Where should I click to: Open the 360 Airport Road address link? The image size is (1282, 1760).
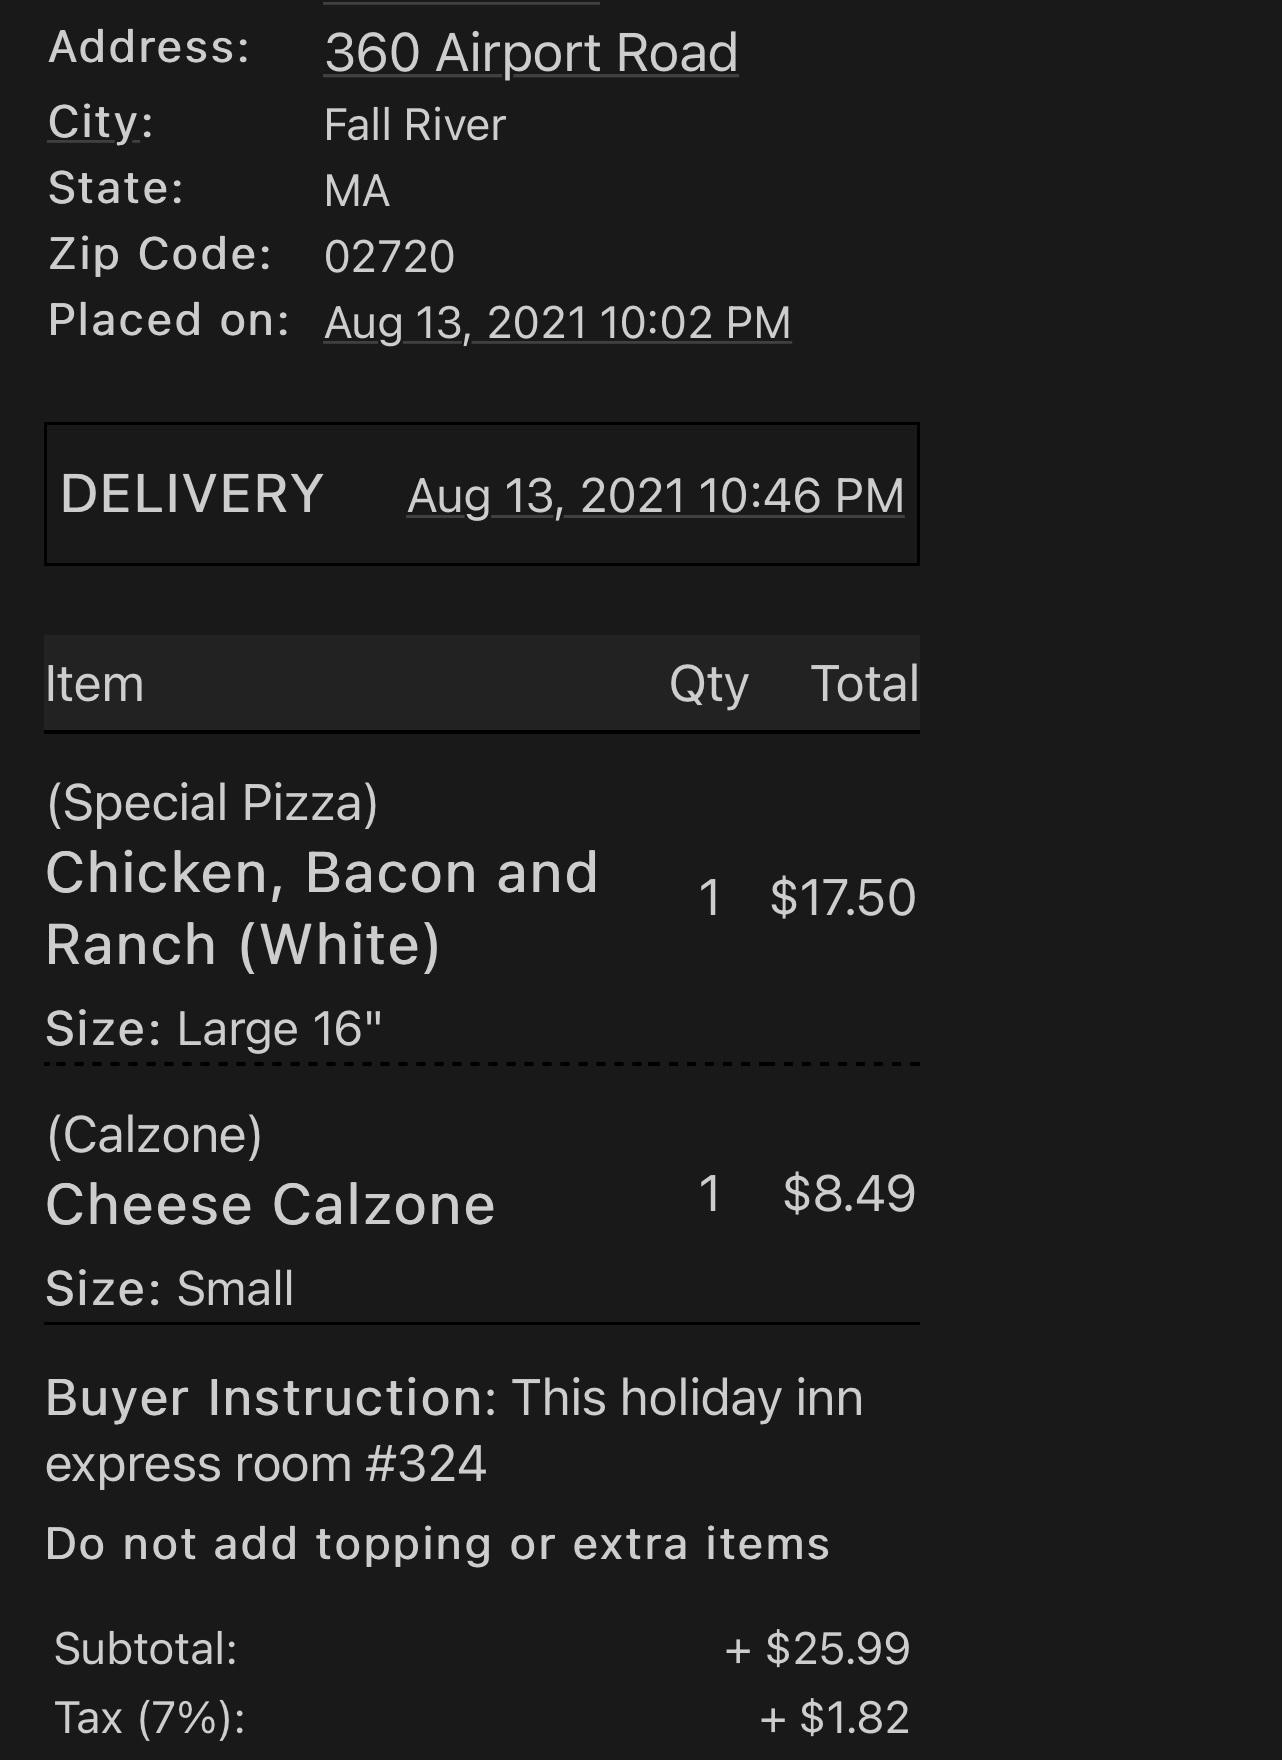pos(531,53)
